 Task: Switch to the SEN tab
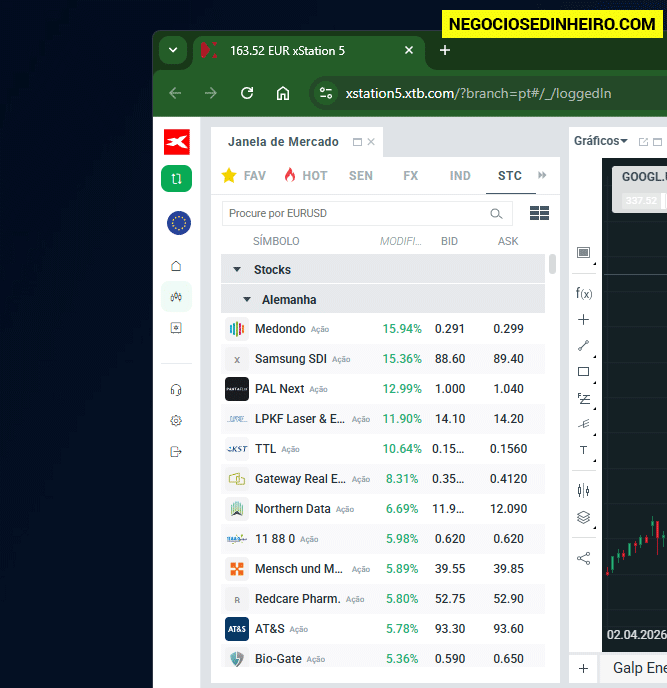coord(361,176)
